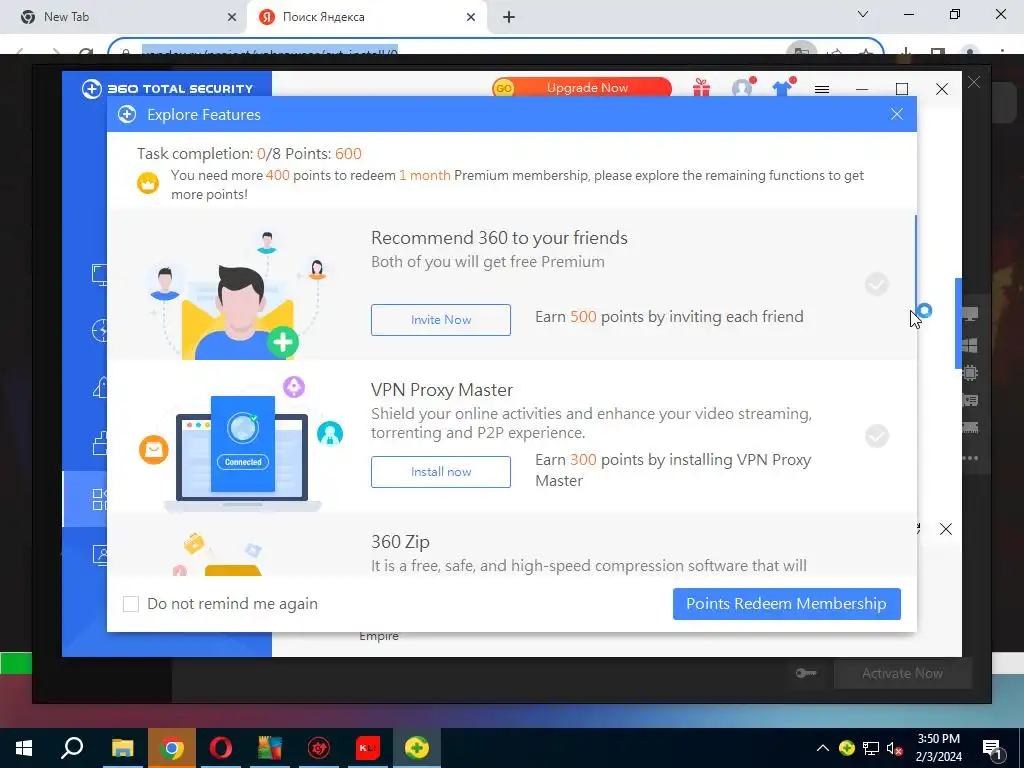Click the Upgrade Now button
The width and height of the screenshot is (1024, 768).
coord(582,88)
